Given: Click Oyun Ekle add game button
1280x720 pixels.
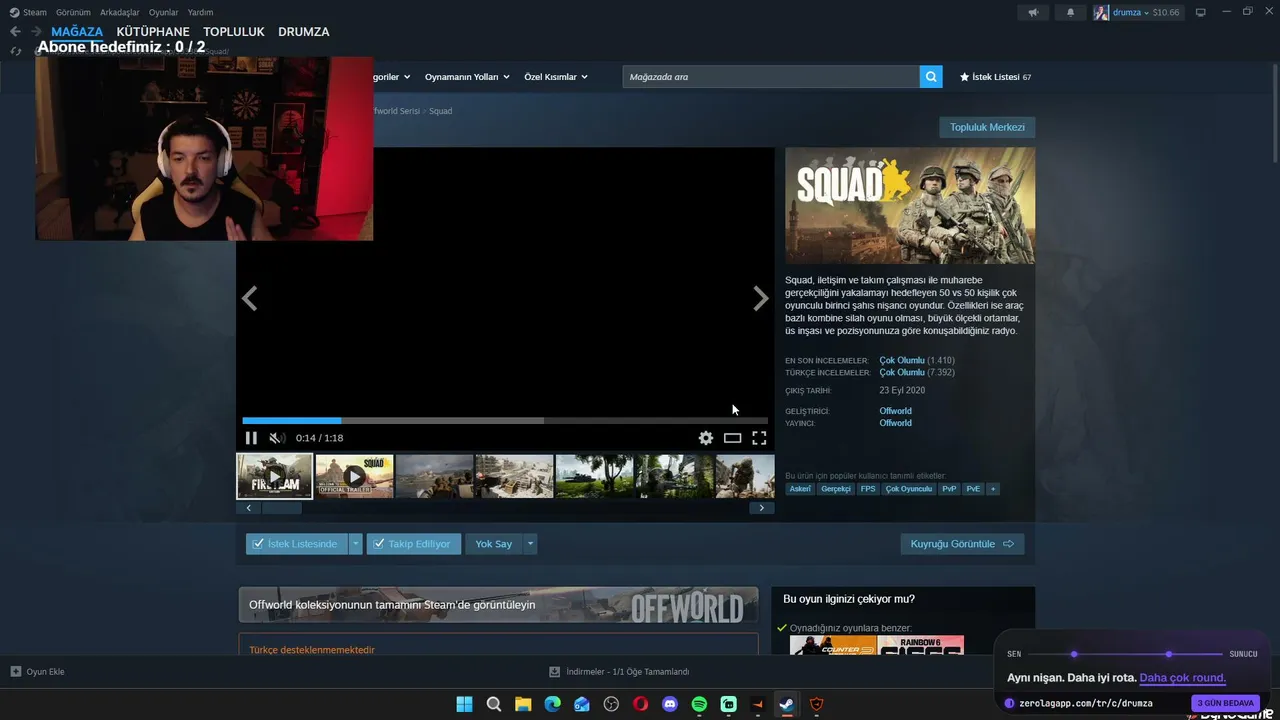Looking at the screenshot, I should pyautogui.click(x=38, y=672).
